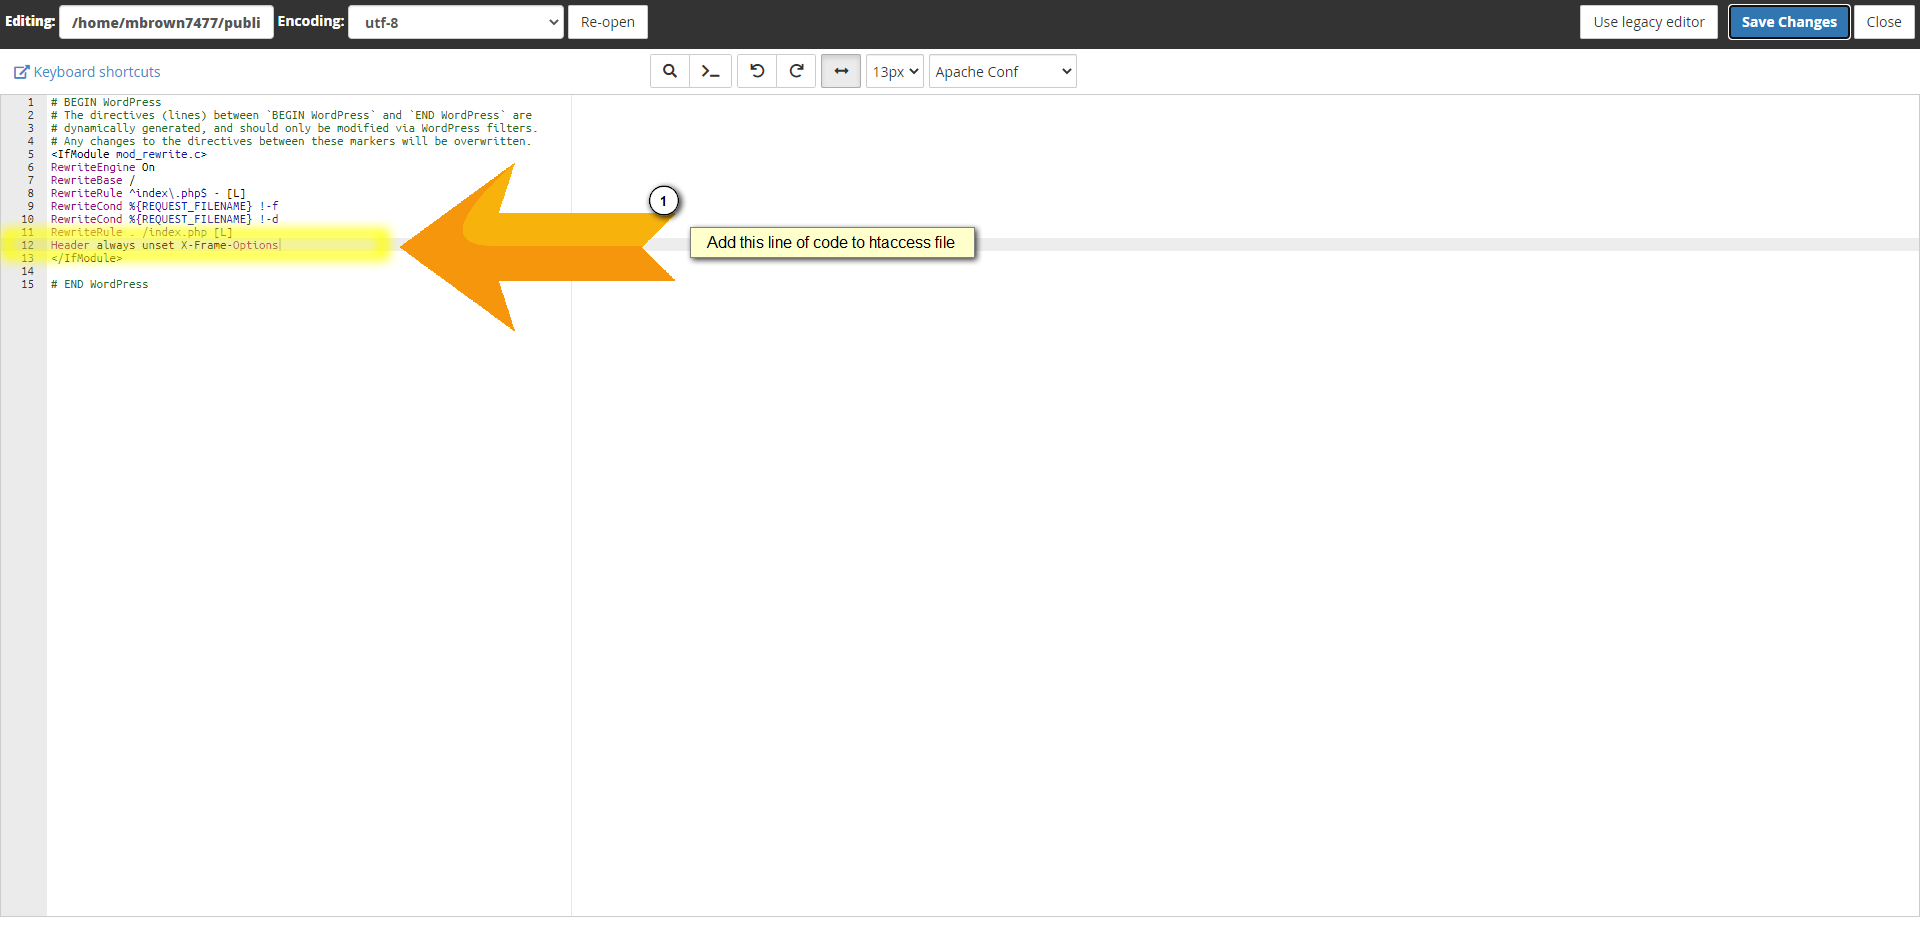The width and height of the screenshot is (1920, 937).
Task: Click the '</IfModule>' line
Action: pyautogui.click(x=87, y=258)
